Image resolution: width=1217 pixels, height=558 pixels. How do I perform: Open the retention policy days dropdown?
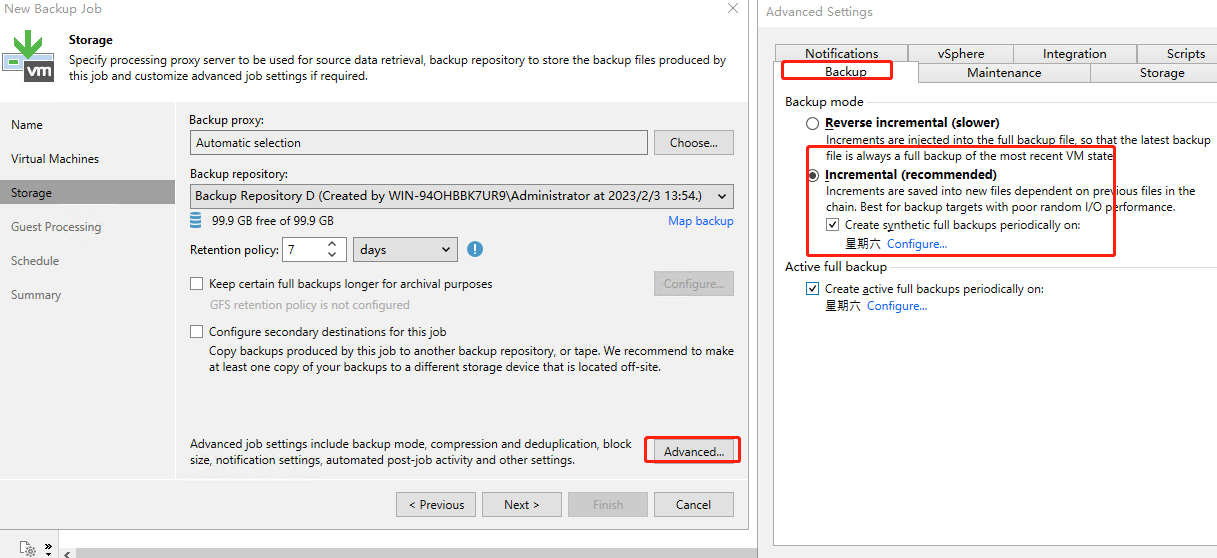(x=405, y=250)
